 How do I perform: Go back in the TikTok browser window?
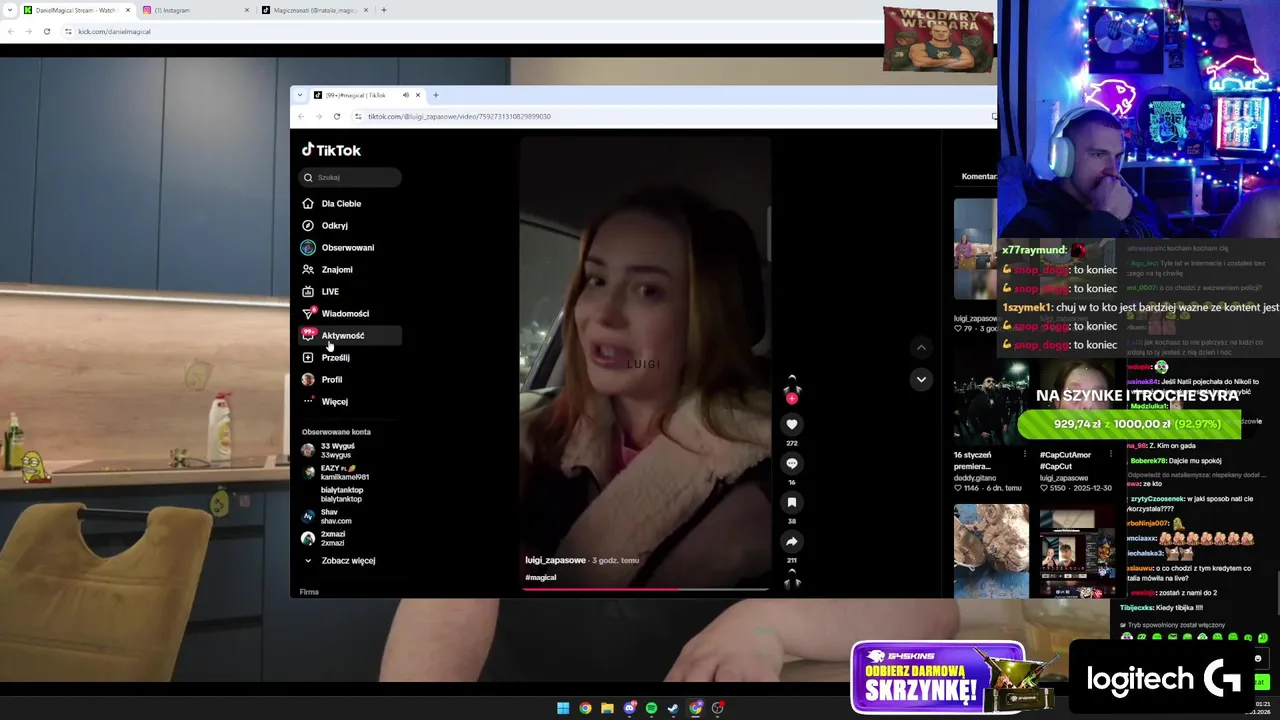301,116
